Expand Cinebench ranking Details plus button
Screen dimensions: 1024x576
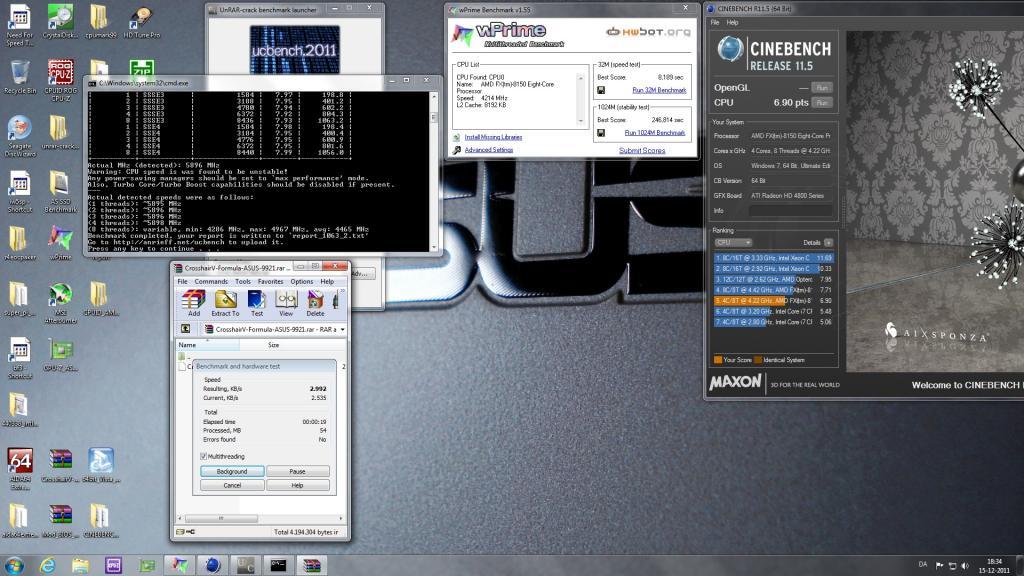tap(828, 242)
